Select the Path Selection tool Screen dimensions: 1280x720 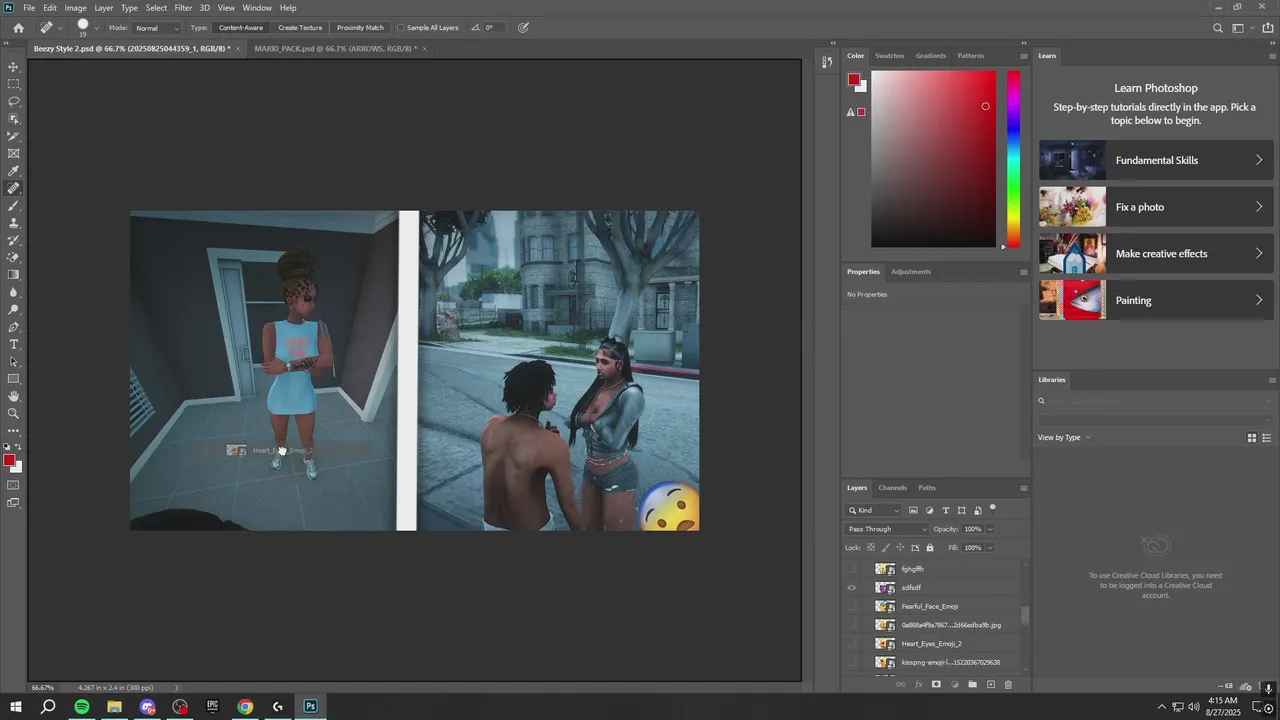(14, 361)
